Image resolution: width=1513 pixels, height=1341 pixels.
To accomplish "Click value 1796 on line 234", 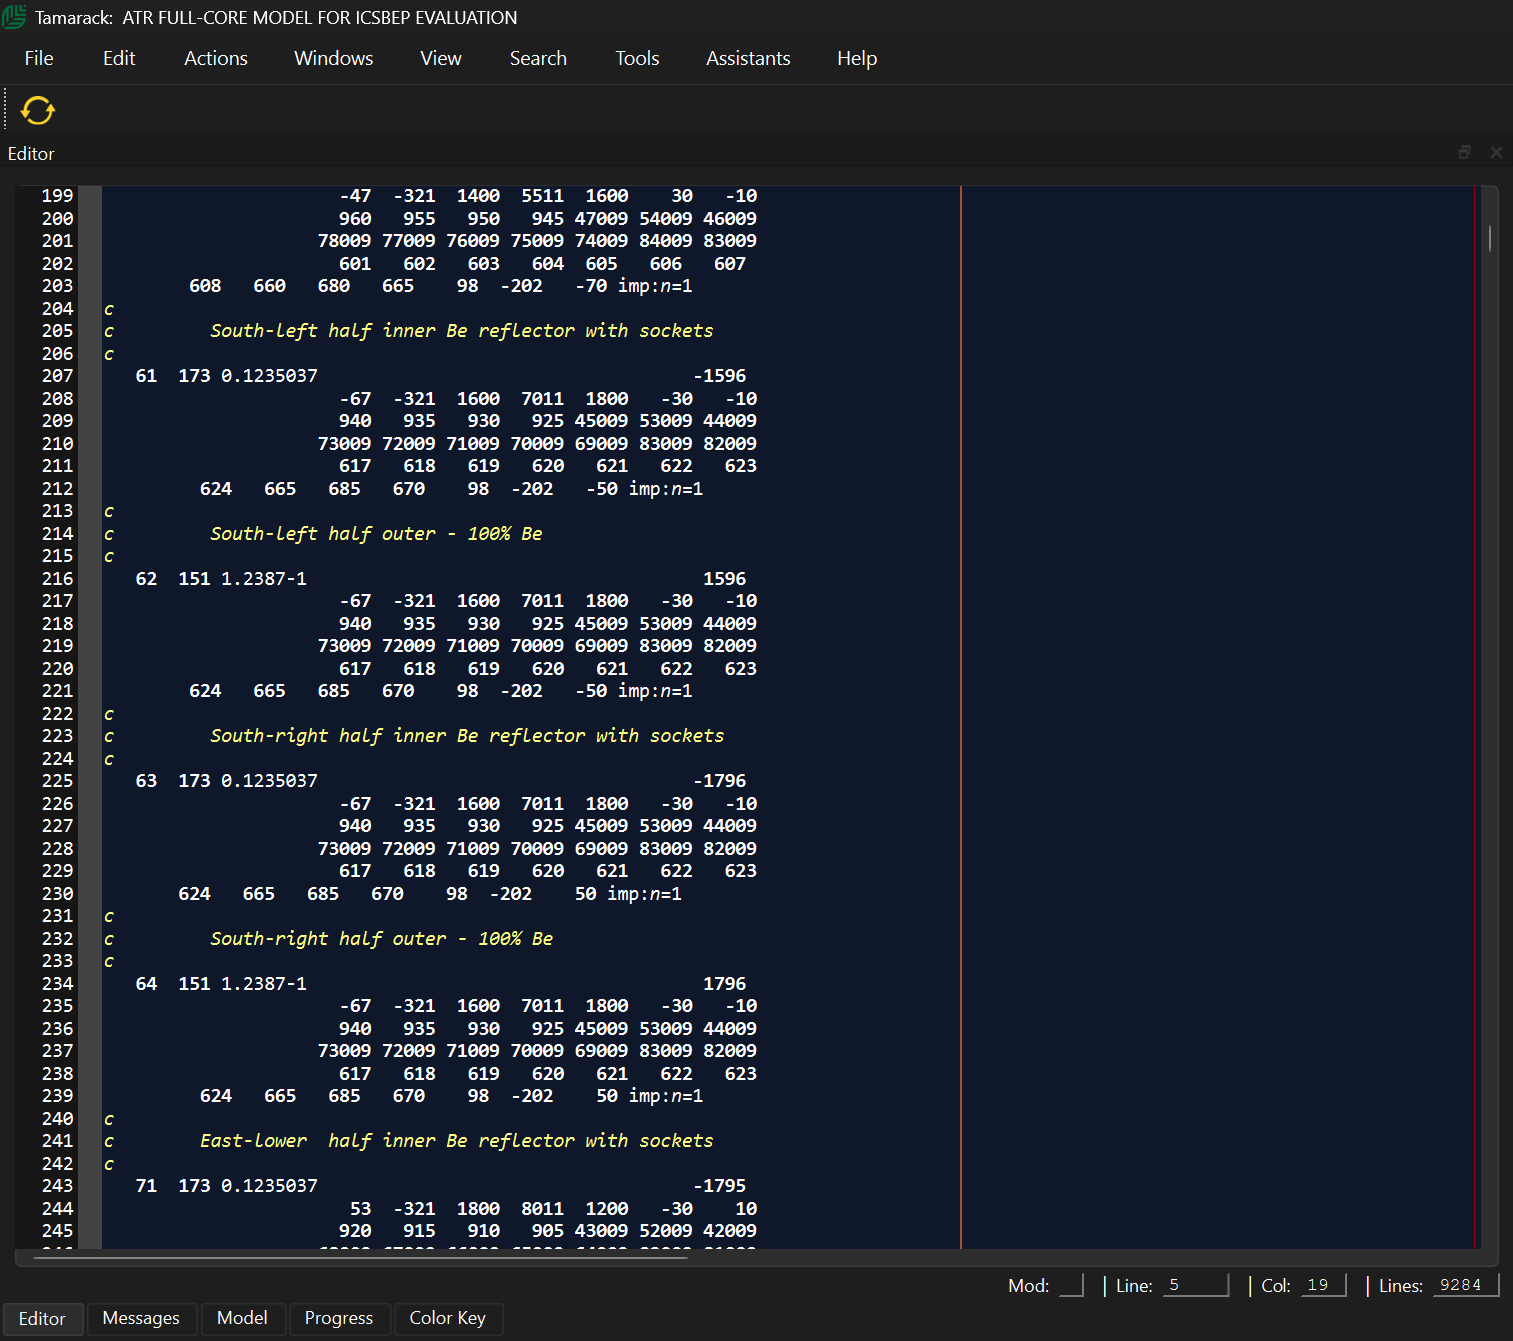I will 724,984.
